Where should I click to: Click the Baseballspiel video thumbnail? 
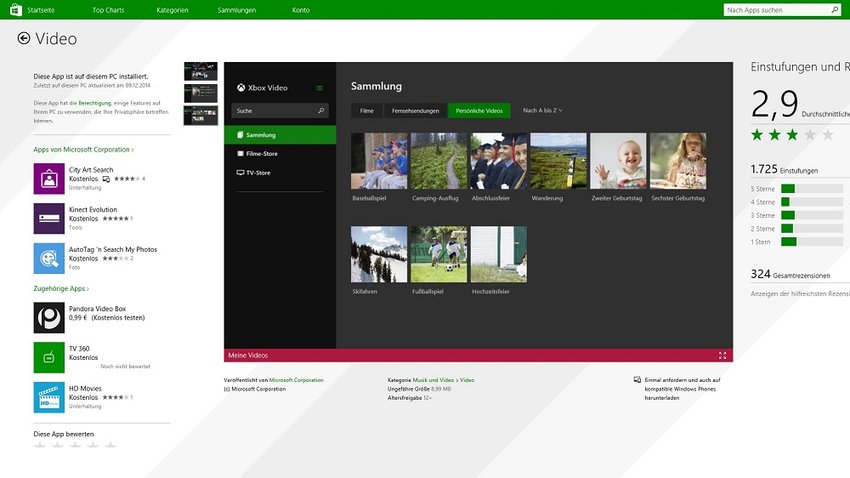(379, 161)
